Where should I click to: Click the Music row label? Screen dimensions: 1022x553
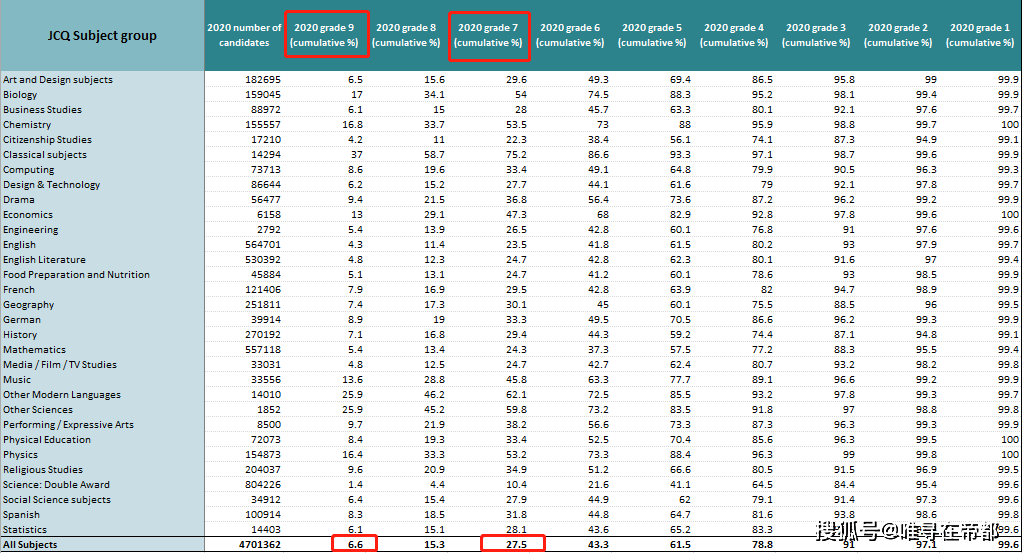tap(17, 380)
